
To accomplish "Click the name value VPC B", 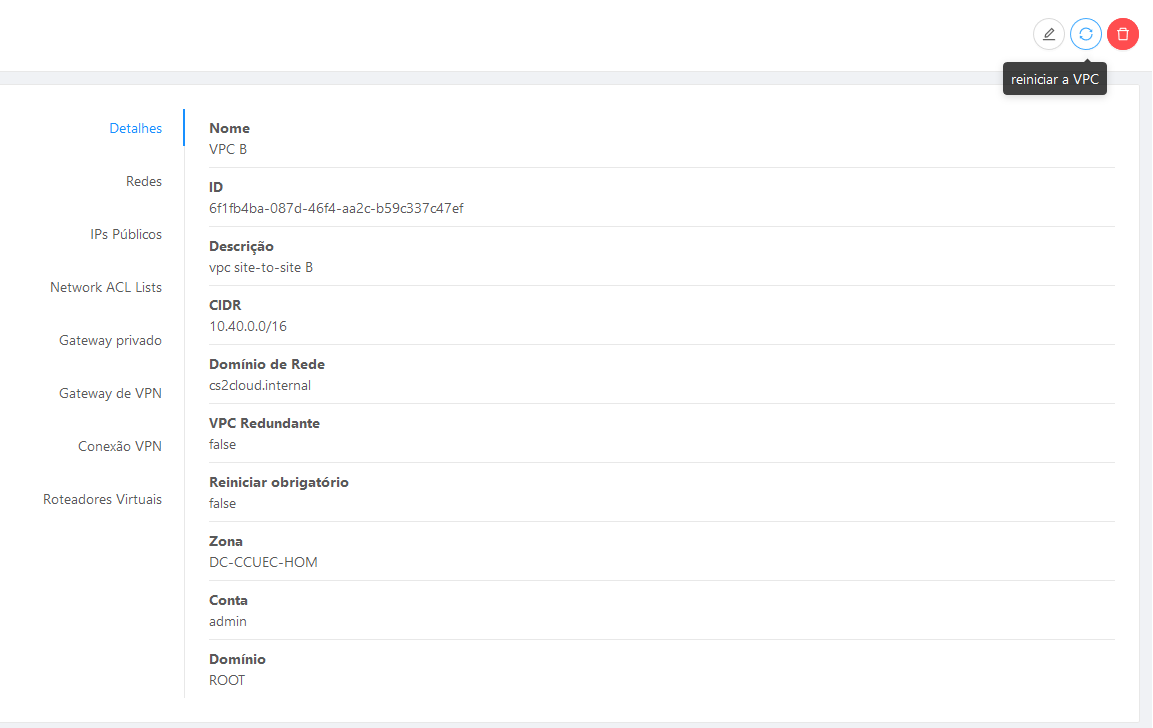I will pyautogui.click(x=228, y=149).
